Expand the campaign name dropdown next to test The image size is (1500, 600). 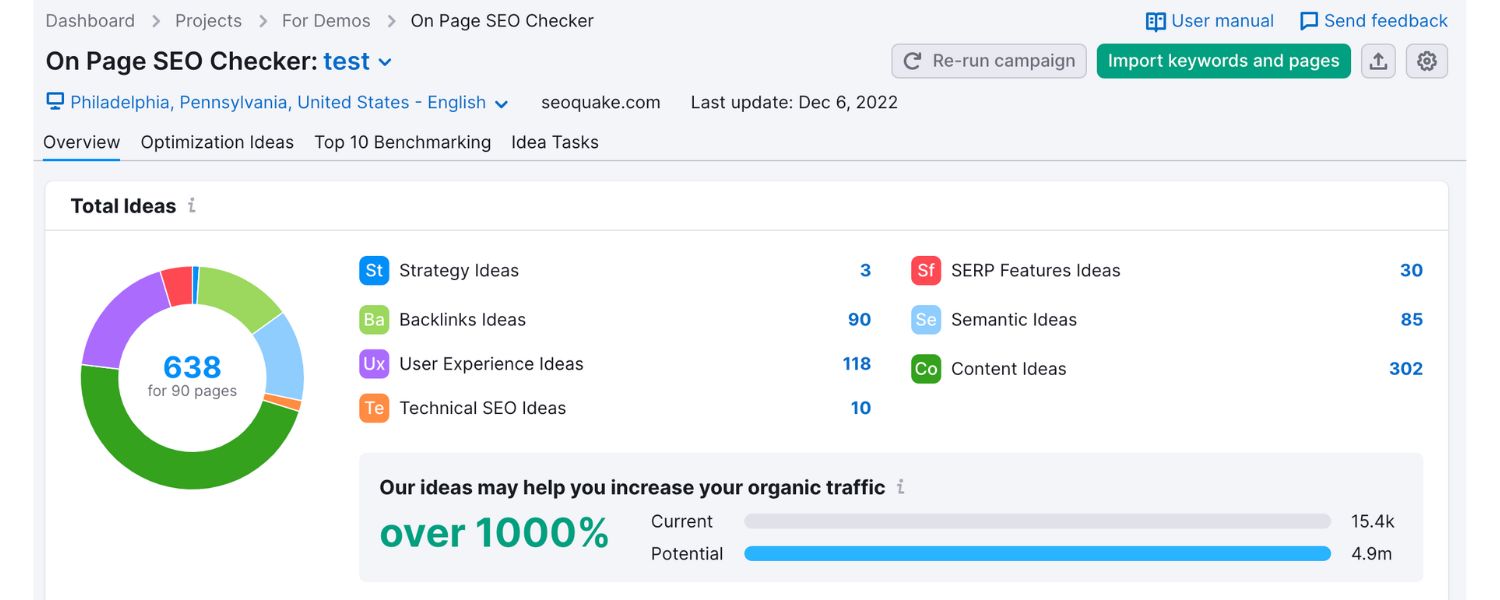tap(386, 61)
